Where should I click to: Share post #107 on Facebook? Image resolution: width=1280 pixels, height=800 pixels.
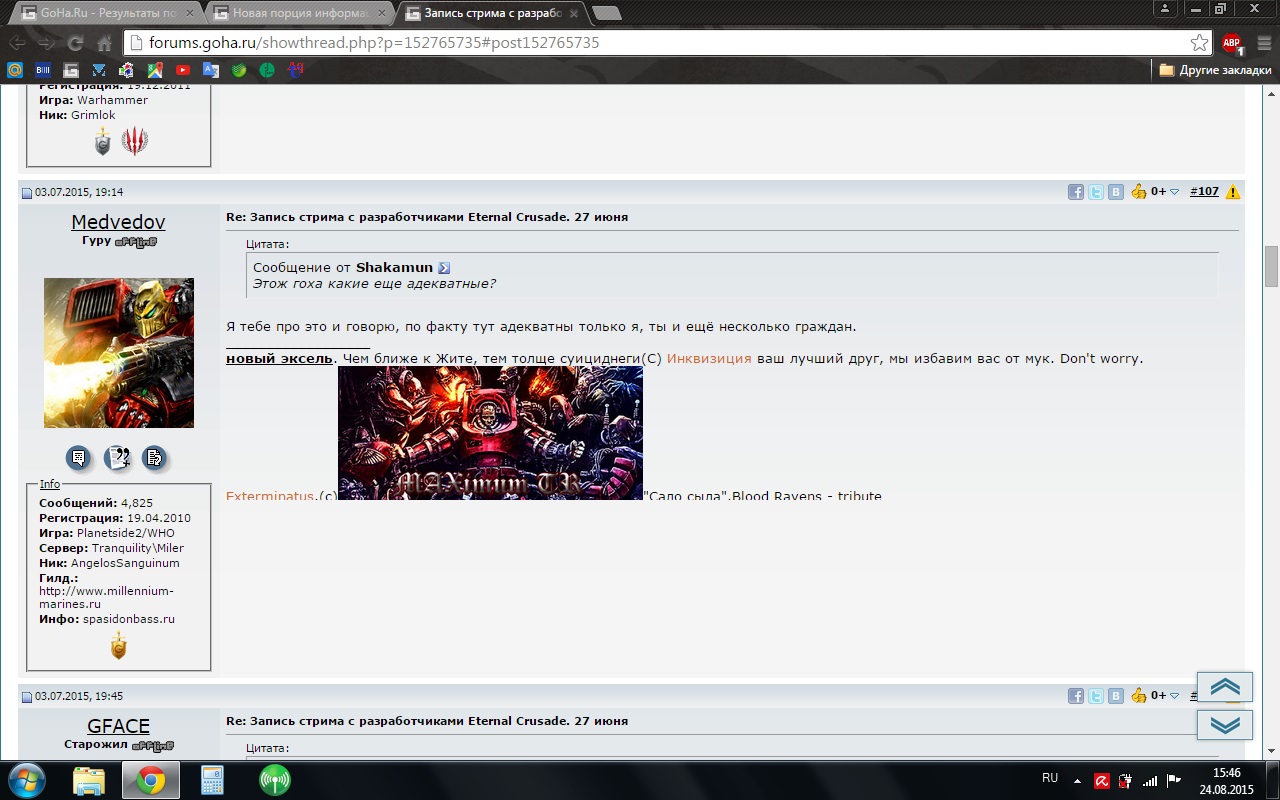(1076, 192)
